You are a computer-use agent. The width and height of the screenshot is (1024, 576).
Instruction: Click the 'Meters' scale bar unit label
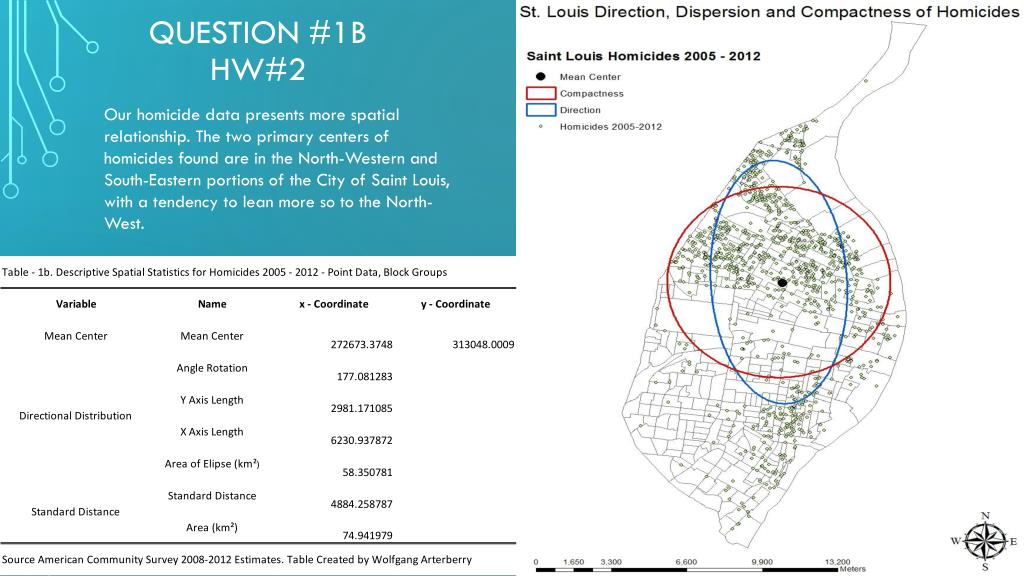point(852,569)
